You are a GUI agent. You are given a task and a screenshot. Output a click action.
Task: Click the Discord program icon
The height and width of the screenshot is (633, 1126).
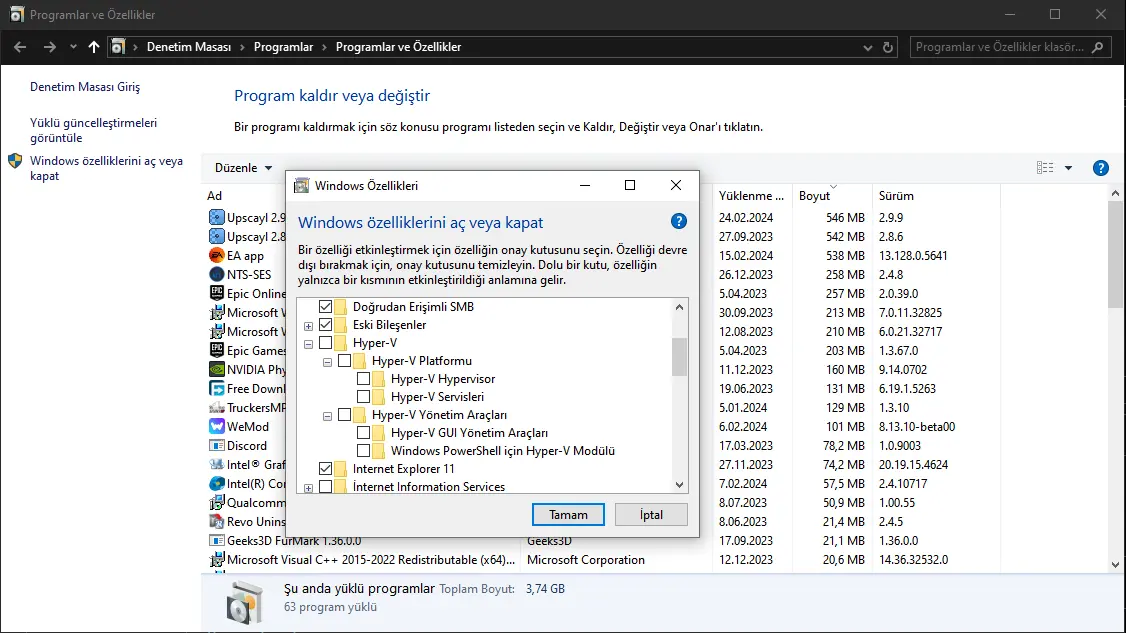coord(216,445)
